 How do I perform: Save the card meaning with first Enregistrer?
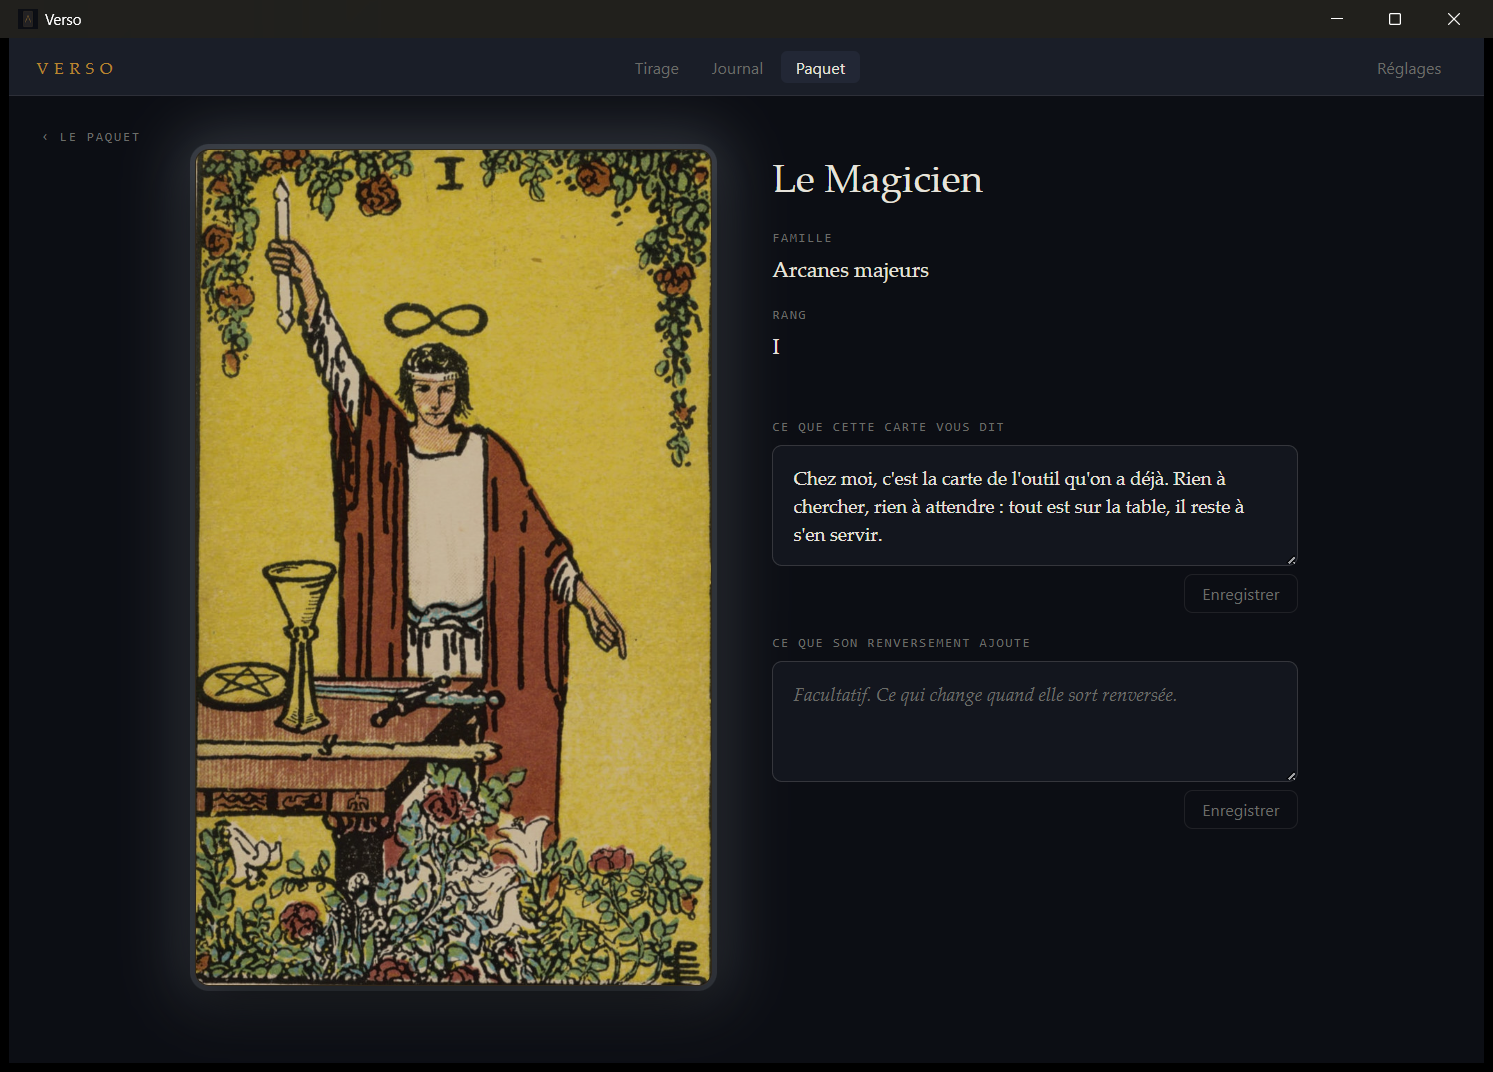[x=1240, y=594]
